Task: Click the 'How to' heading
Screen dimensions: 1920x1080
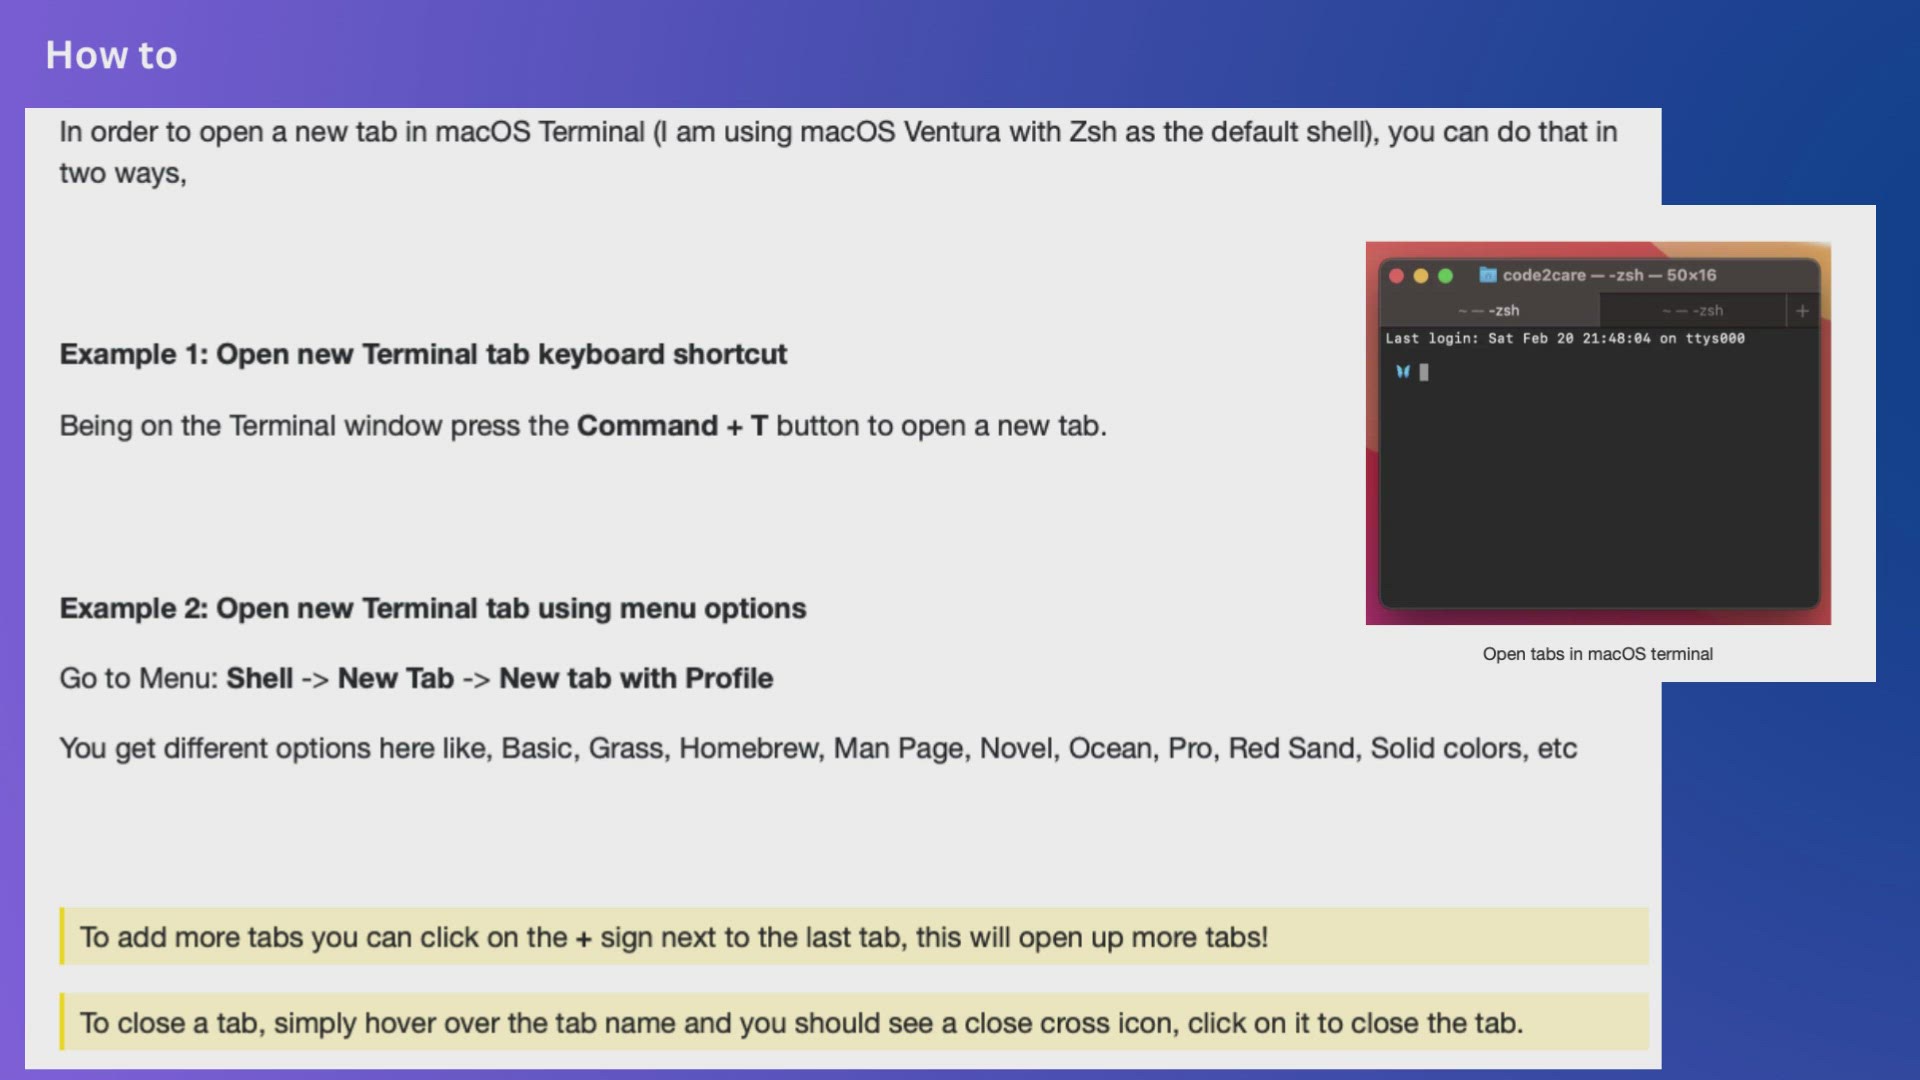Action: coord(111,55)
